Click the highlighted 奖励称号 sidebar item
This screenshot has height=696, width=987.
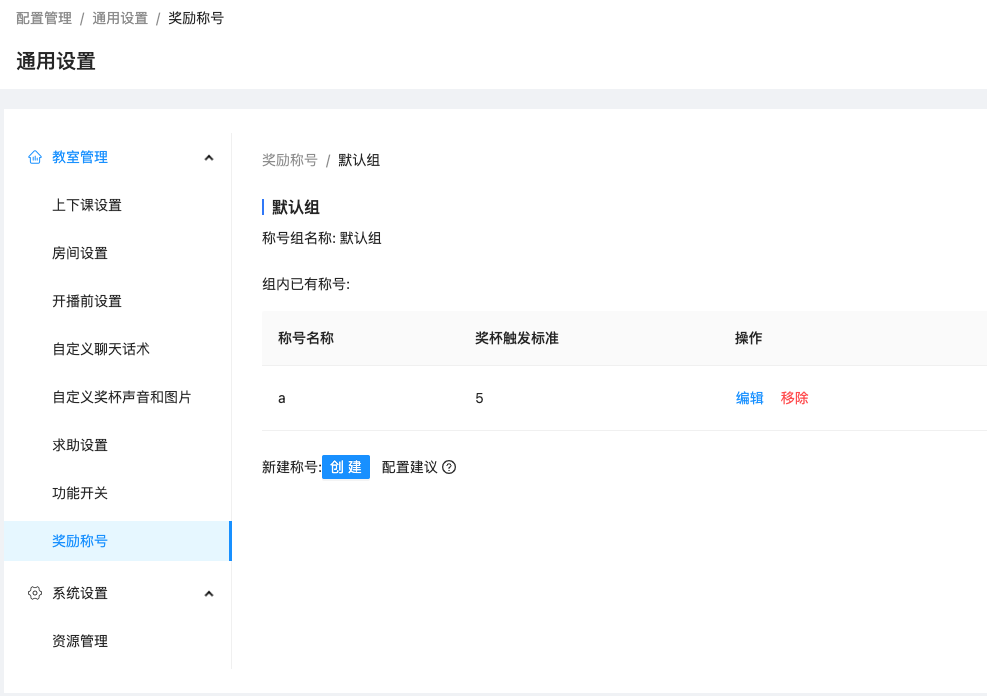click(81, 541)
